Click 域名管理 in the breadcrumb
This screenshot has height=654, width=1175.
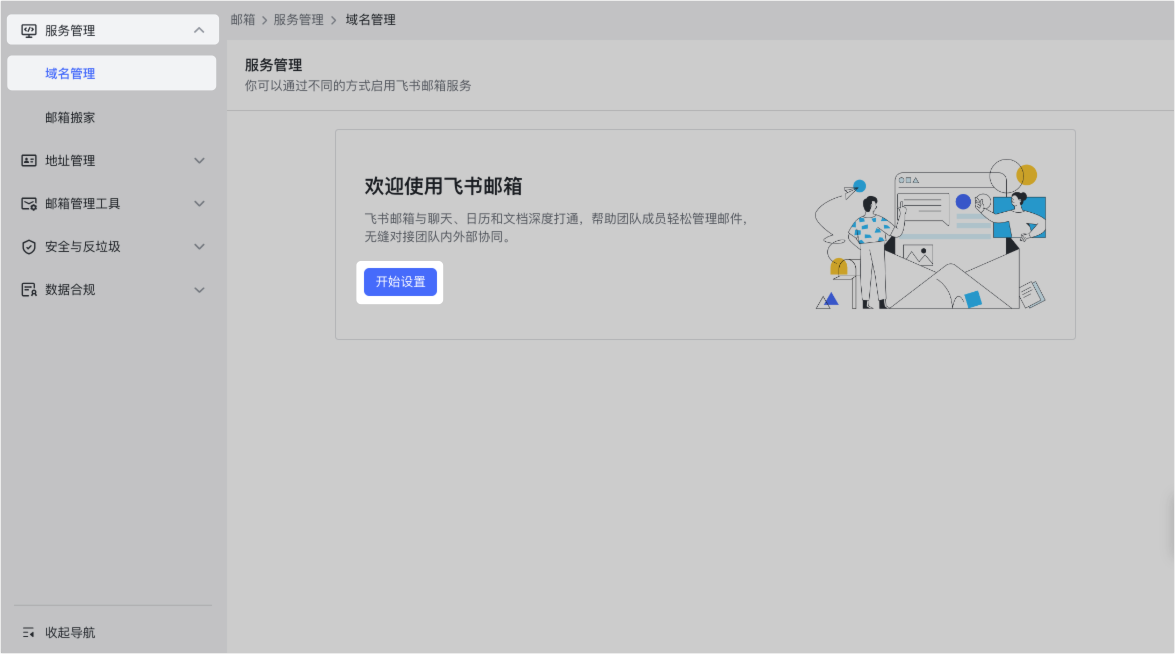tap(370, 19)
